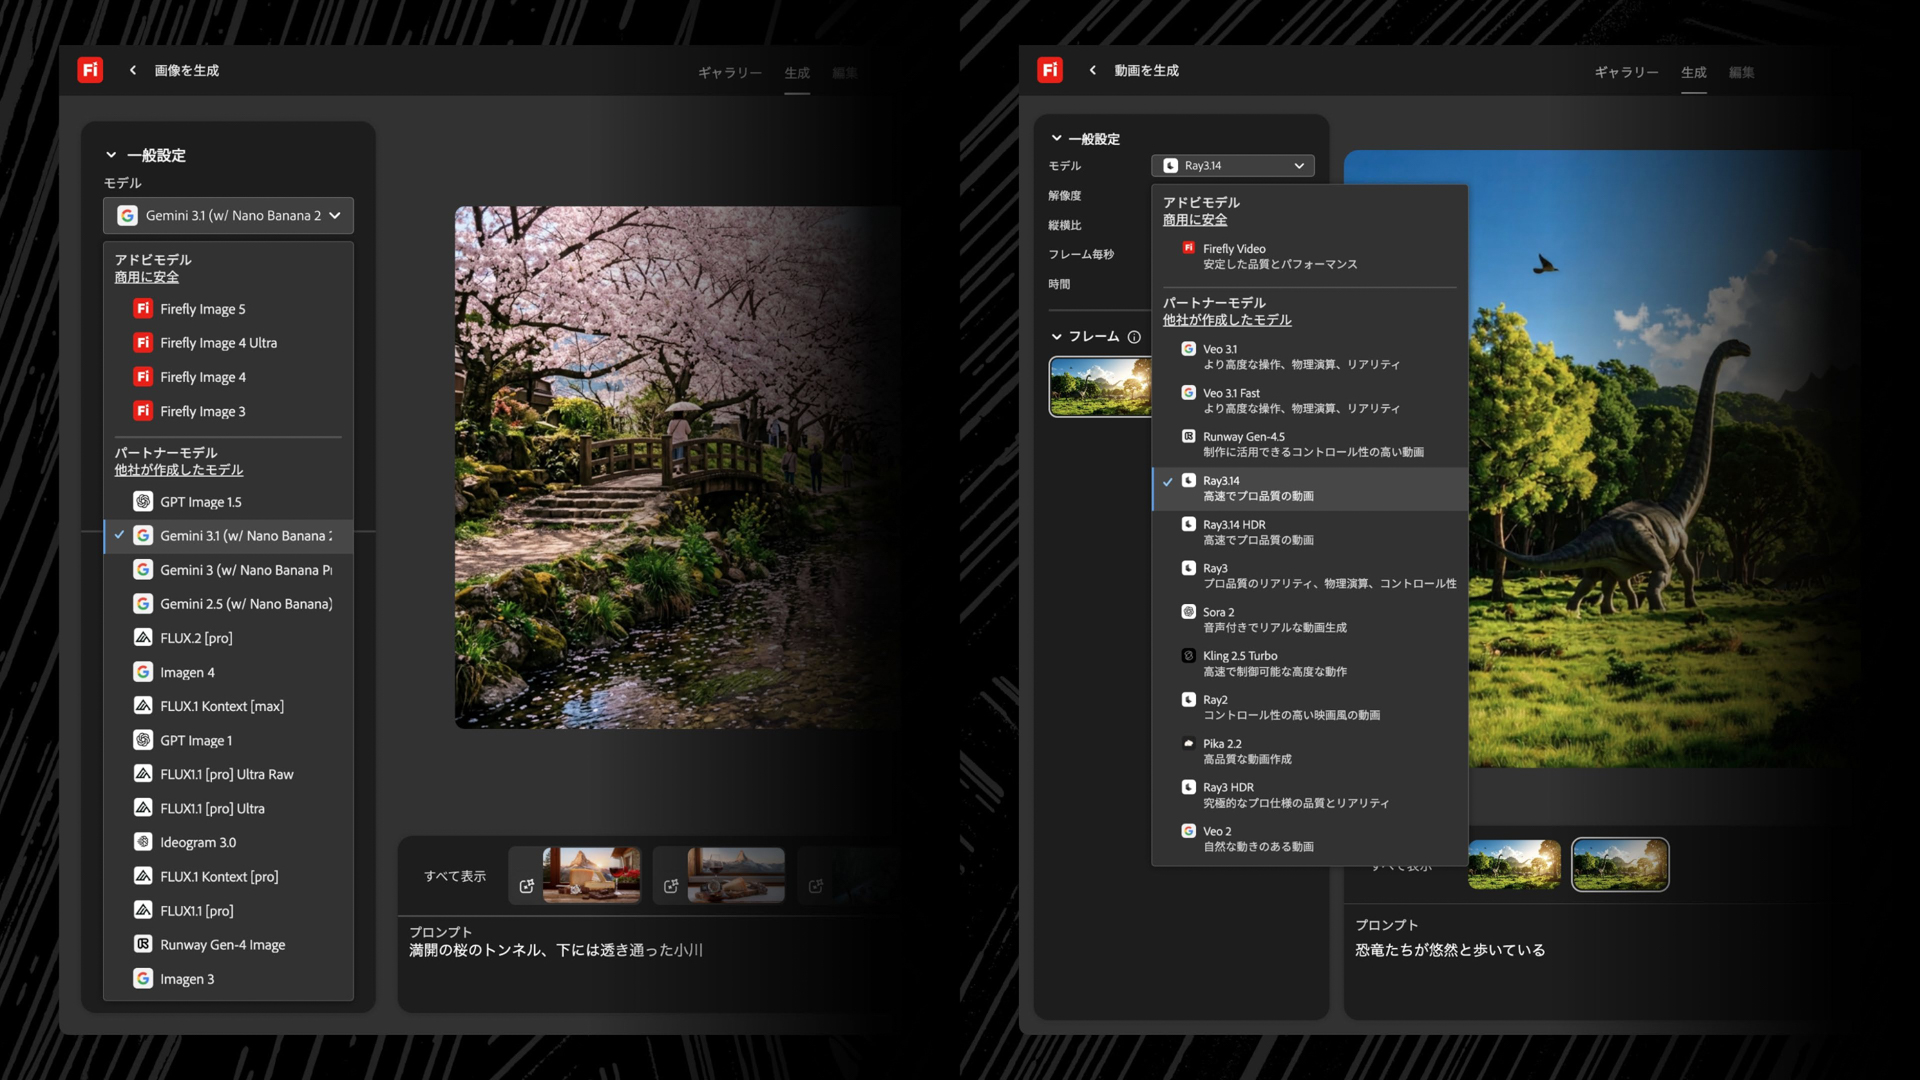This screenshot has width=1920, height=1080.
Task: Click share icon on first history thumbnail
Action: (x=527, y=886)
